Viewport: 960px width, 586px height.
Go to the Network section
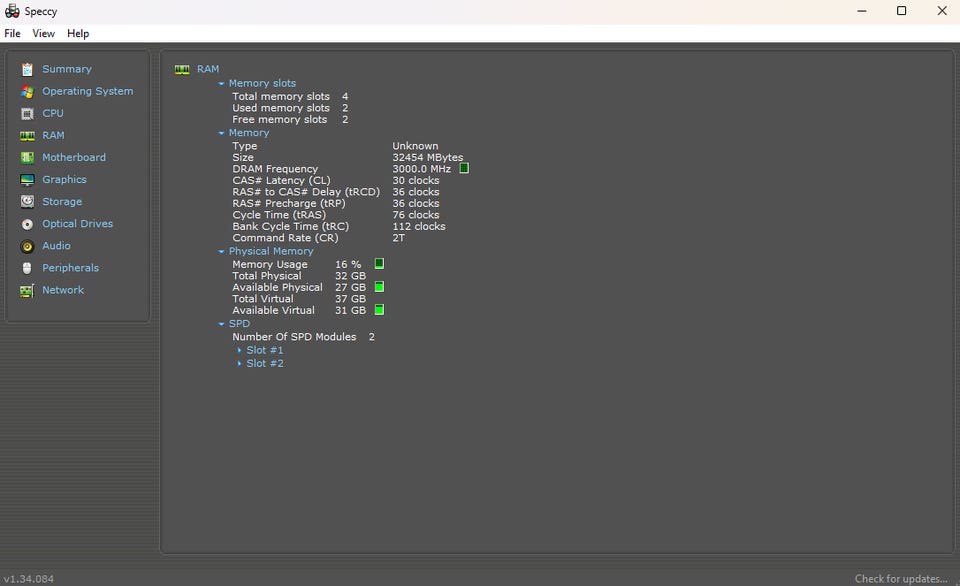point(63,290)
